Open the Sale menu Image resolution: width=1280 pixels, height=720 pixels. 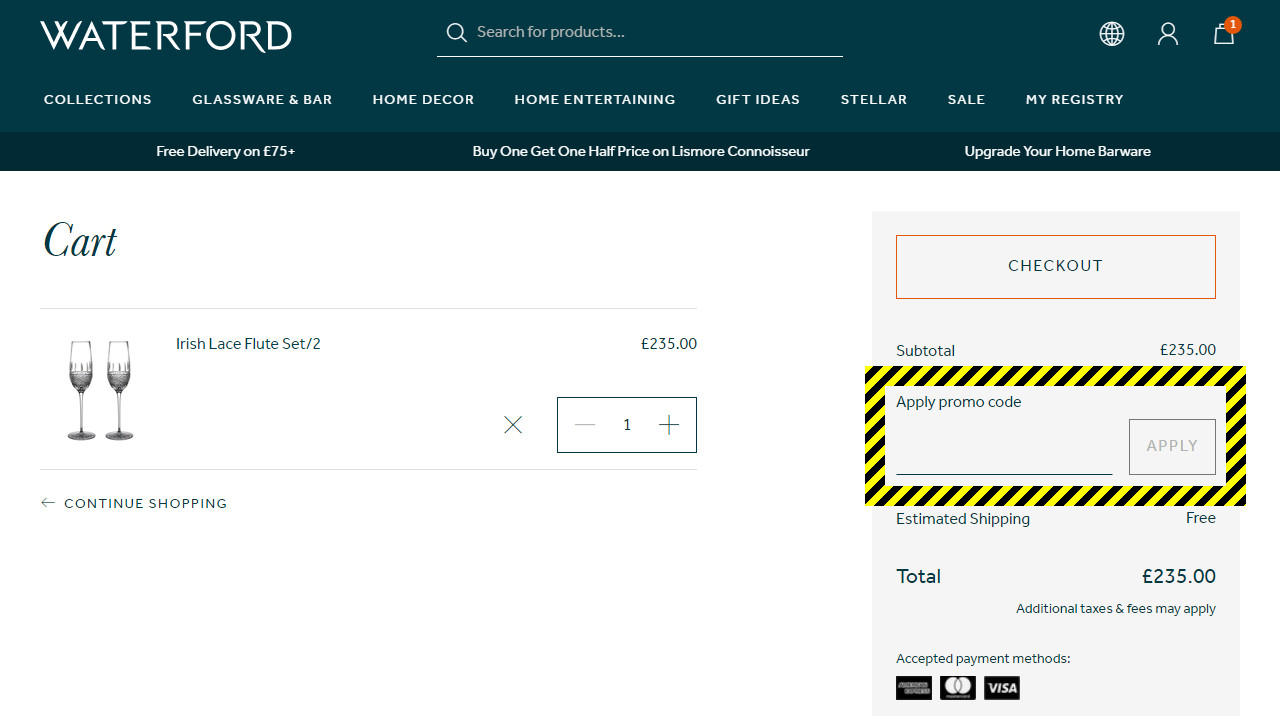(x=966, y=99)
